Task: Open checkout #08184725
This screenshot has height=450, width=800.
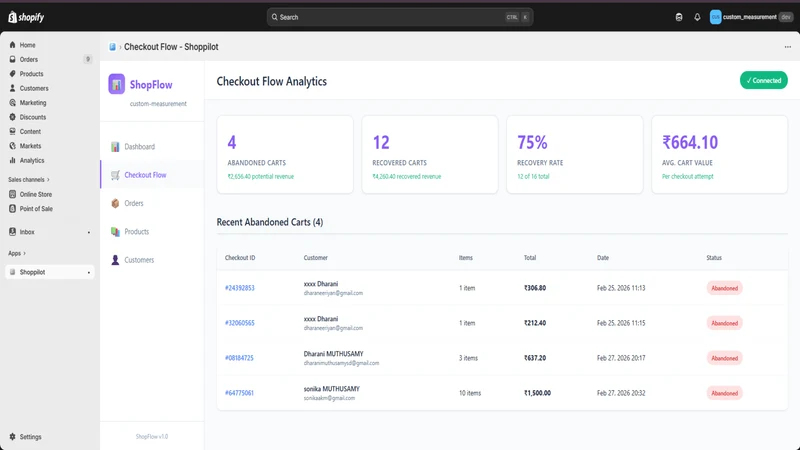Action: point(239,358)
